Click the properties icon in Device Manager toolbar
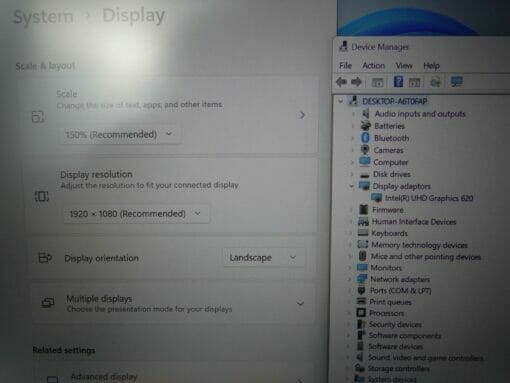 pos(377,82)
